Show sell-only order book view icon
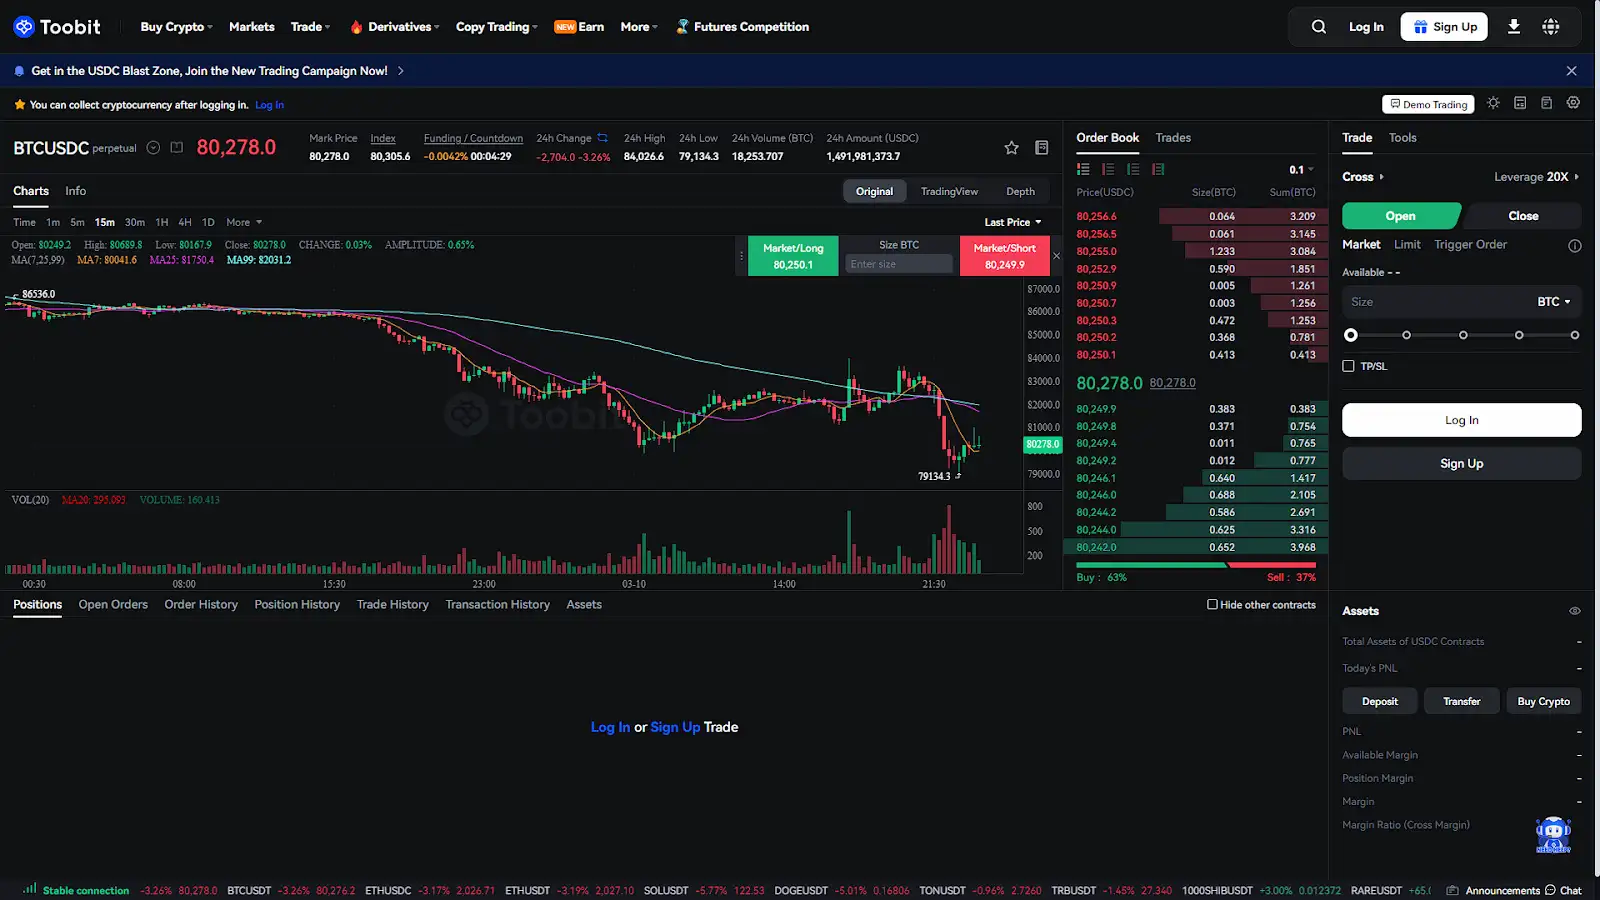 pos(1108,169)
